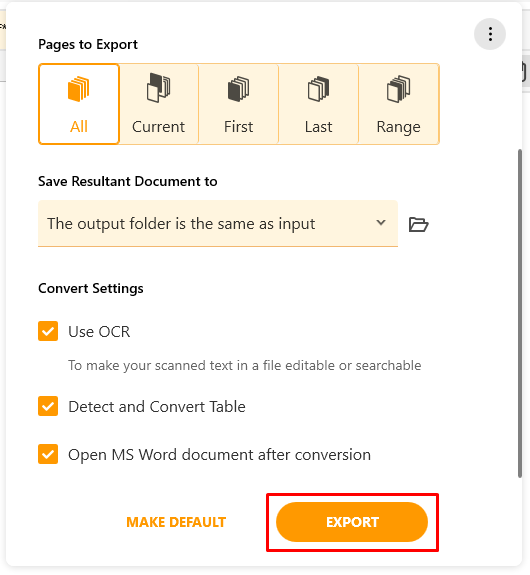
Task: Click "The output folder is the same as input" text
Action: pyautogui.click(x=181, y=224)
